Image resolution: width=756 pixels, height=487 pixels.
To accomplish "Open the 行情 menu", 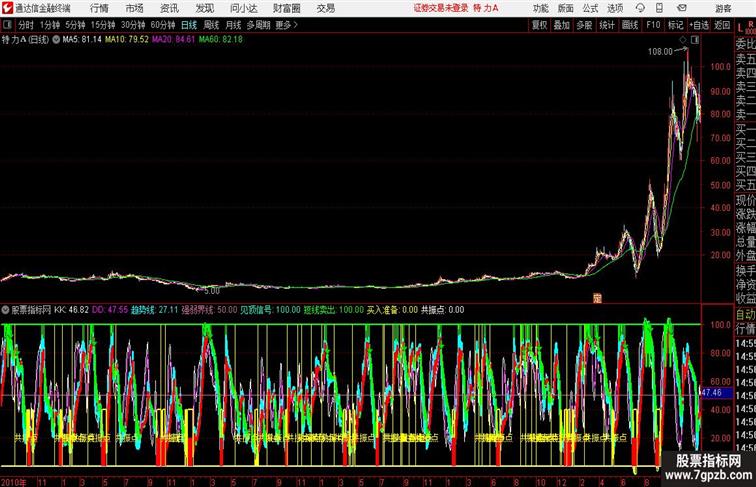I will [99, 8].
